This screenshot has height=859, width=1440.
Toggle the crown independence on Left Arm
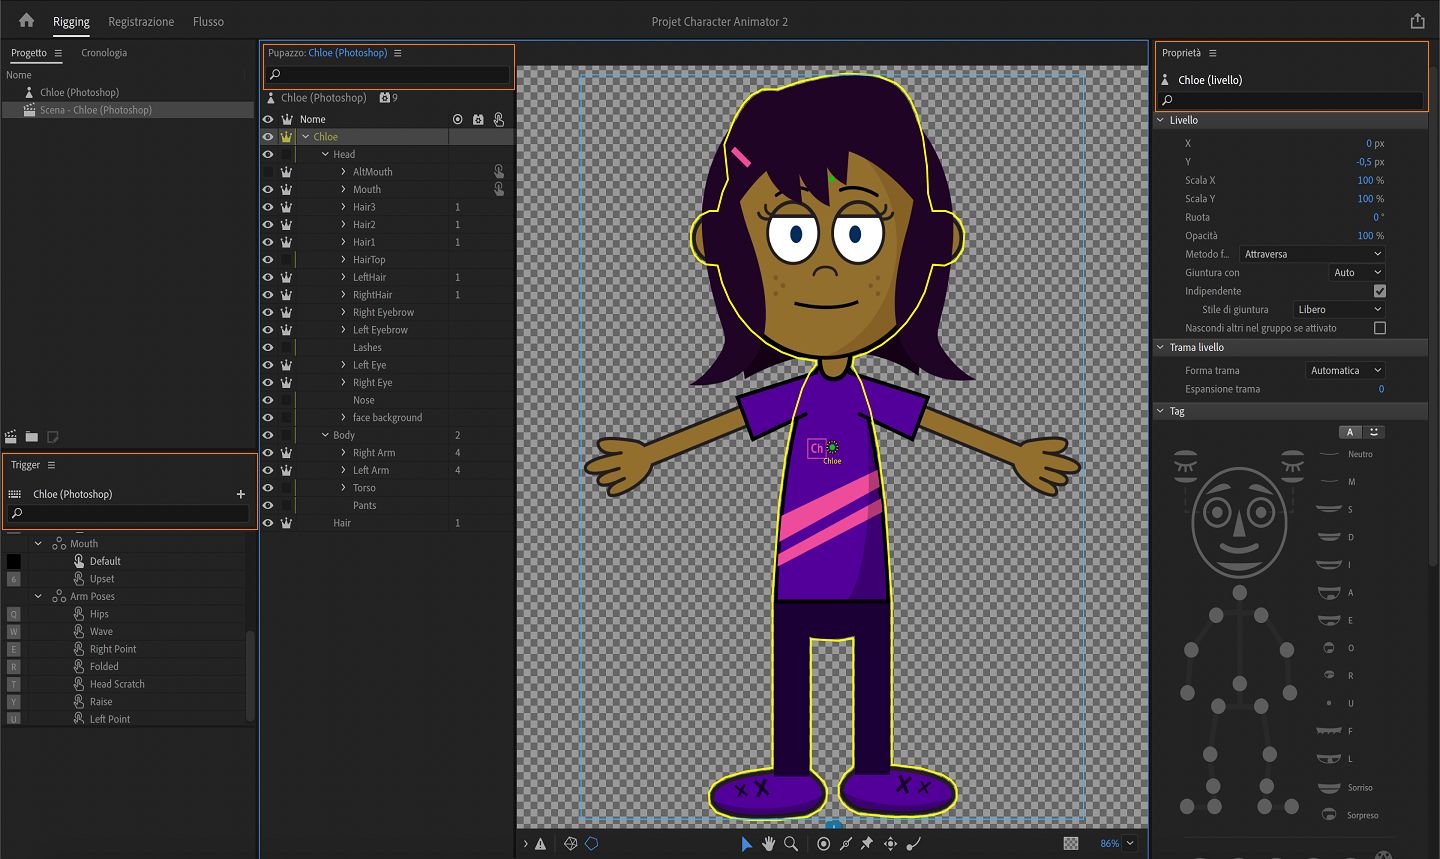(287, 470)
